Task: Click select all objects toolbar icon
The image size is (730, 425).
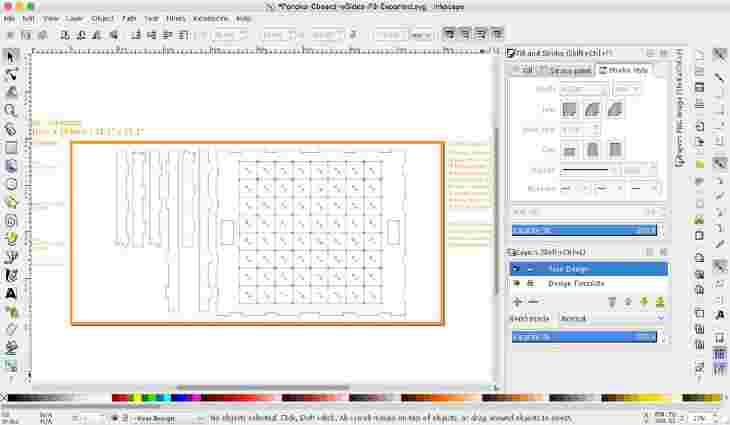Action: (10, 35)
